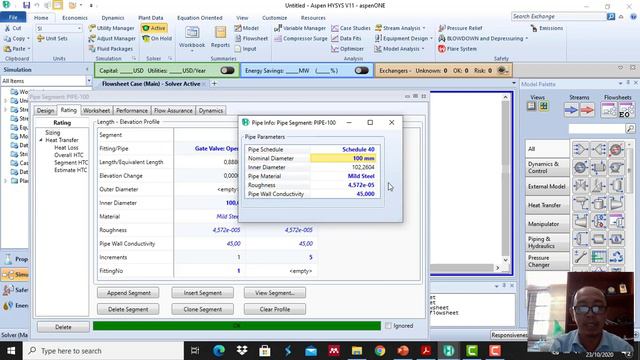Image resolution: width=640 pixels, height=360 pixels.
Task: Select Heat Loss in the Rating tree
Action: click(66, 148)
